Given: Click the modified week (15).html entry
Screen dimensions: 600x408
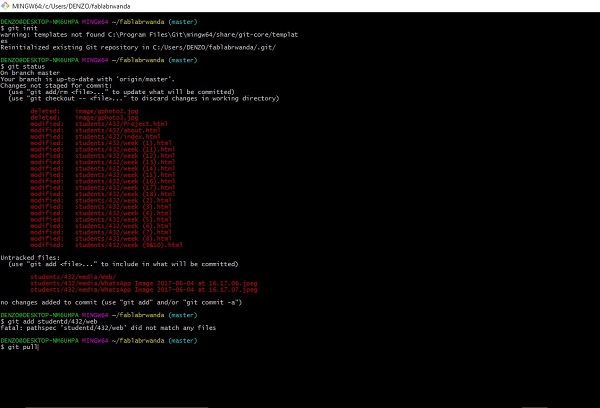Looking at the screenshot, I should point(103,175).
